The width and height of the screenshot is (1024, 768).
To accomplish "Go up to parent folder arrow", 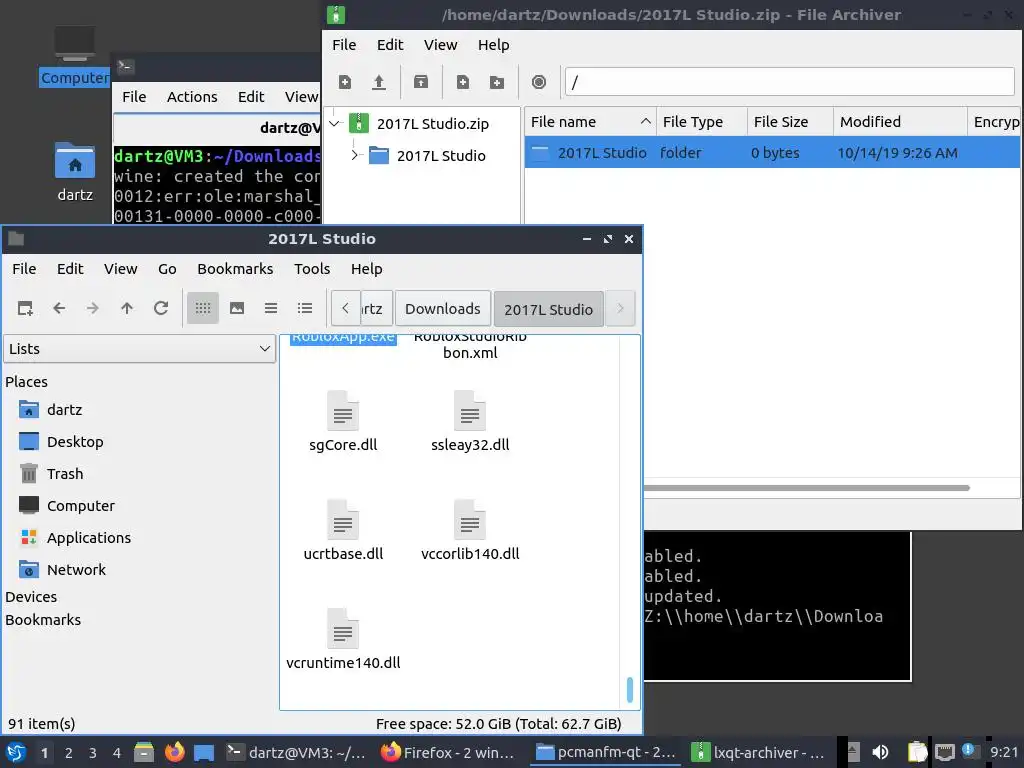I will 127,308.
